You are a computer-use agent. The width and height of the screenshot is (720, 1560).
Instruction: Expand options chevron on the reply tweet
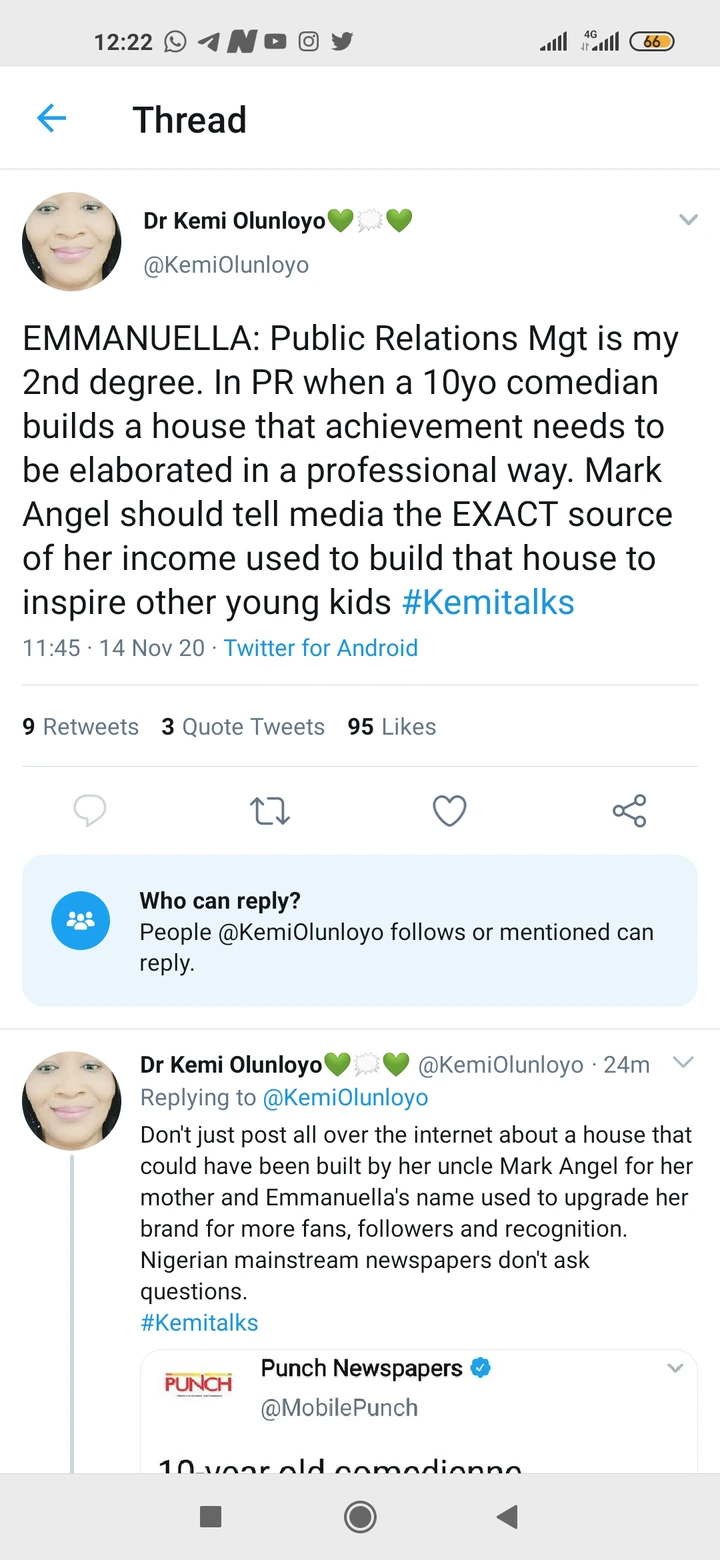(x=683, y=1063)
